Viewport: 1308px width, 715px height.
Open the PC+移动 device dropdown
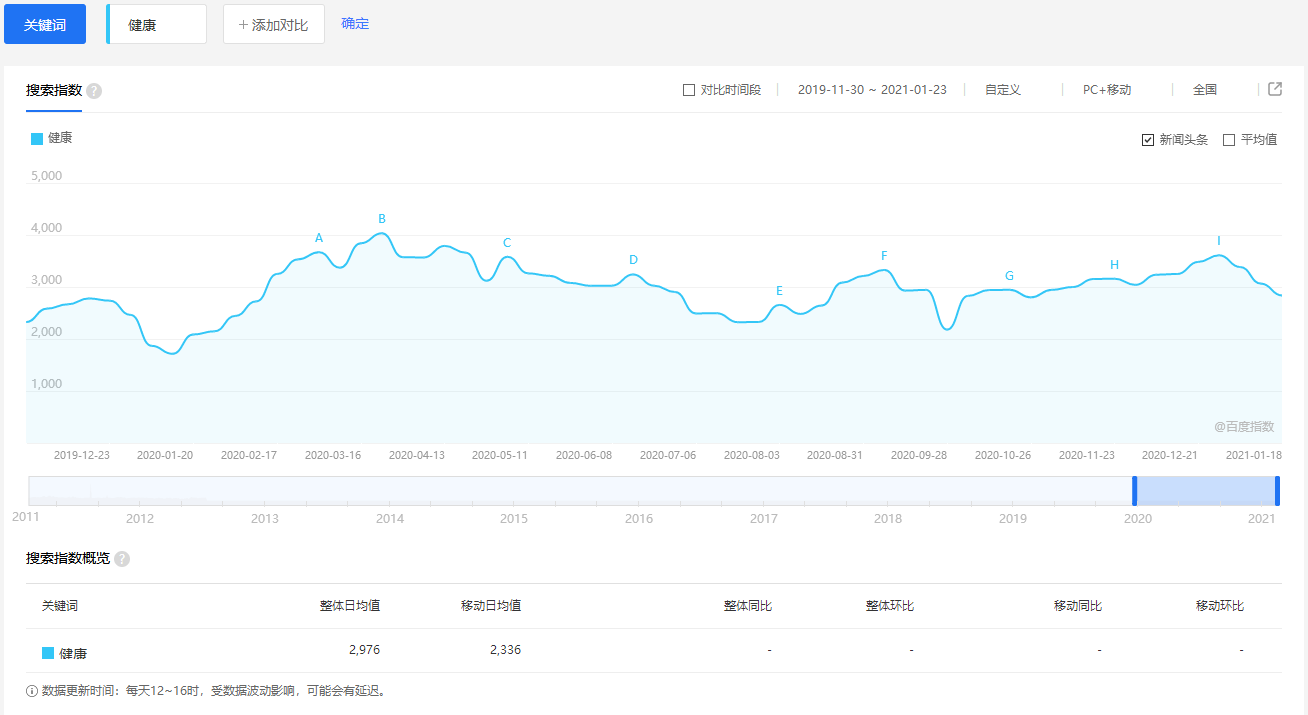[x=1107, y=90]
